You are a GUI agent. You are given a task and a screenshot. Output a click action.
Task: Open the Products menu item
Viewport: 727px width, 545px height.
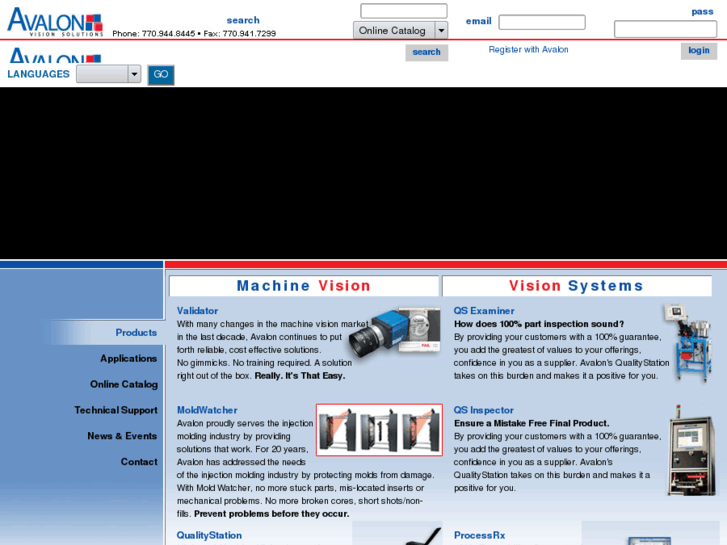(x=136, y=333)
